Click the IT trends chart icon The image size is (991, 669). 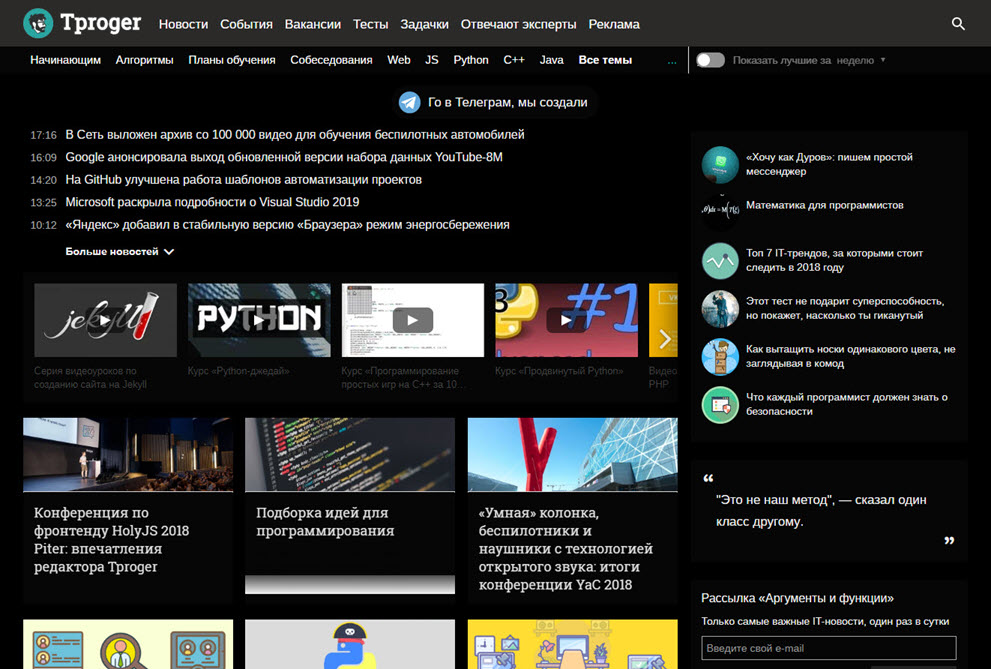tap(720, 260)
